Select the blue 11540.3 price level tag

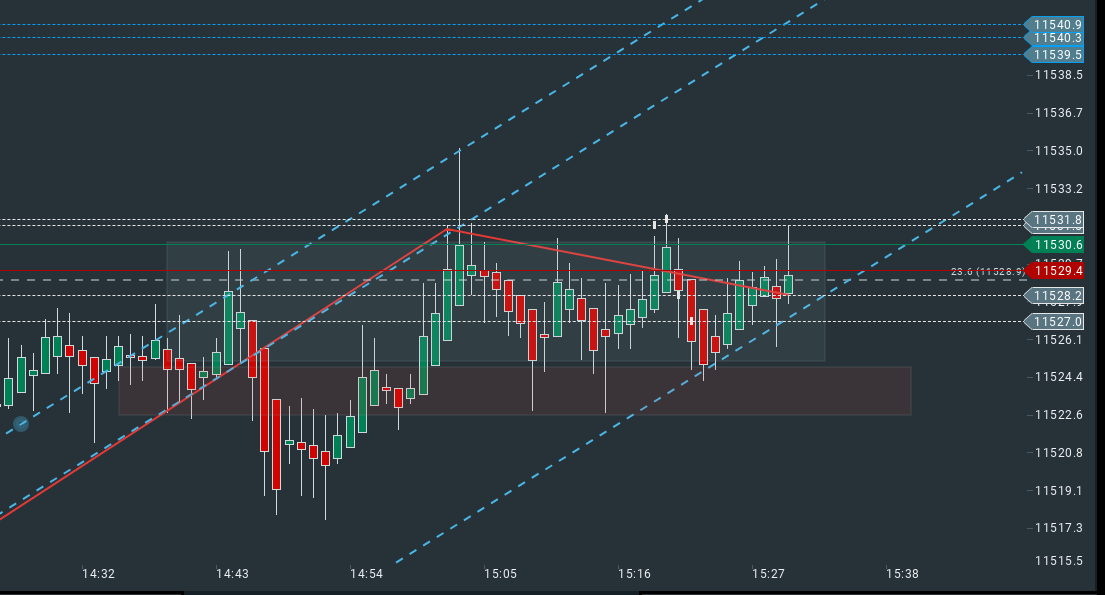pos(1054,38)
